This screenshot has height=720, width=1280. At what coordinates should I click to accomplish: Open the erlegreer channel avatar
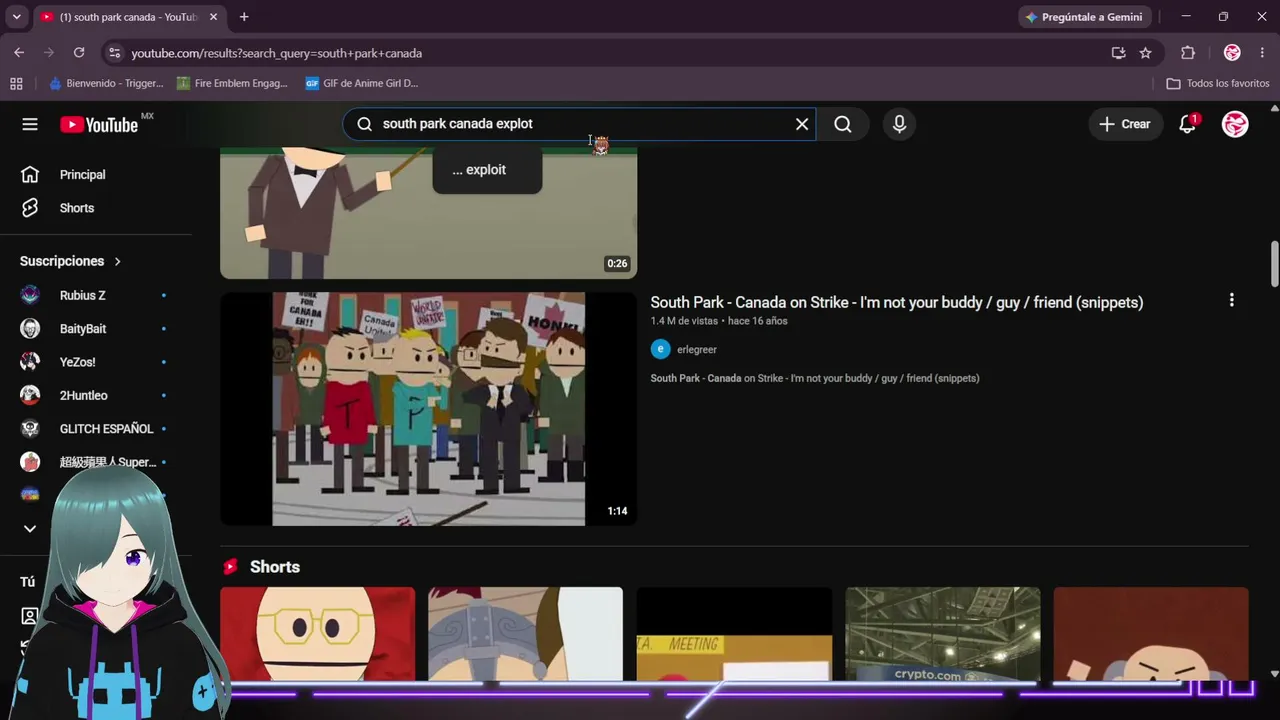(x=660, y=349)
